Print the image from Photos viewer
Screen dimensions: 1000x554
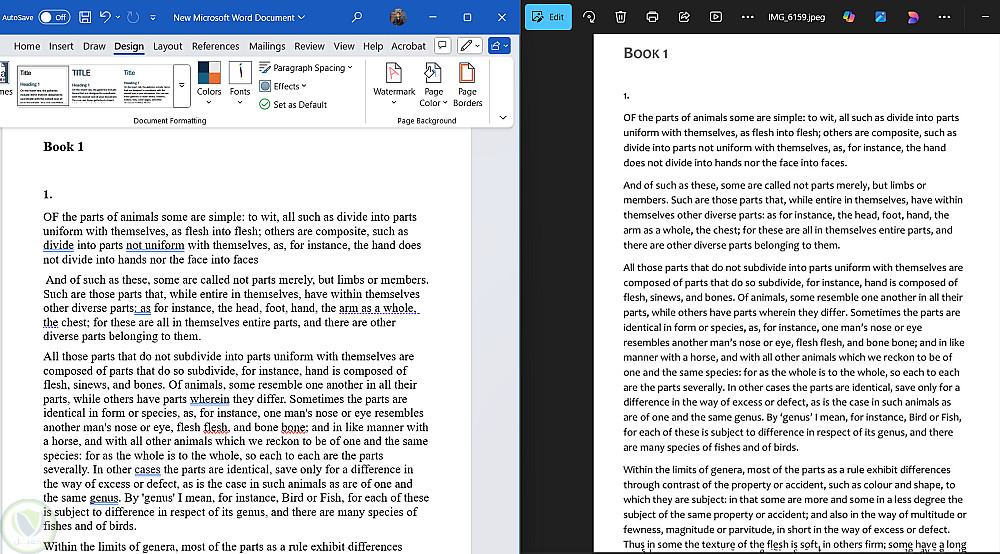(652, 17)
